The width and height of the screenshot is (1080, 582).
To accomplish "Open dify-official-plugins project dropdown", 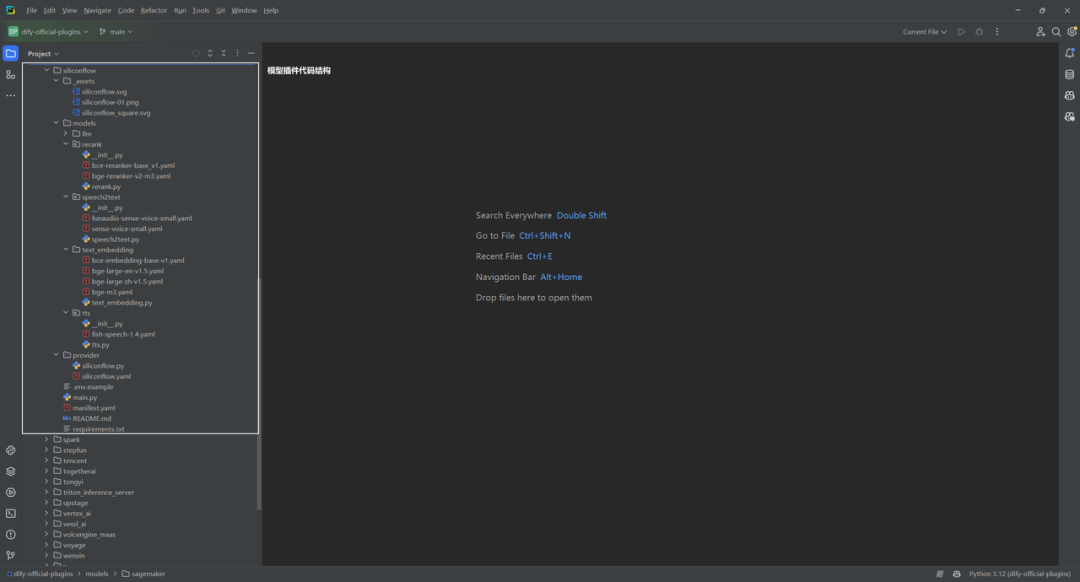I will point(48,32).
